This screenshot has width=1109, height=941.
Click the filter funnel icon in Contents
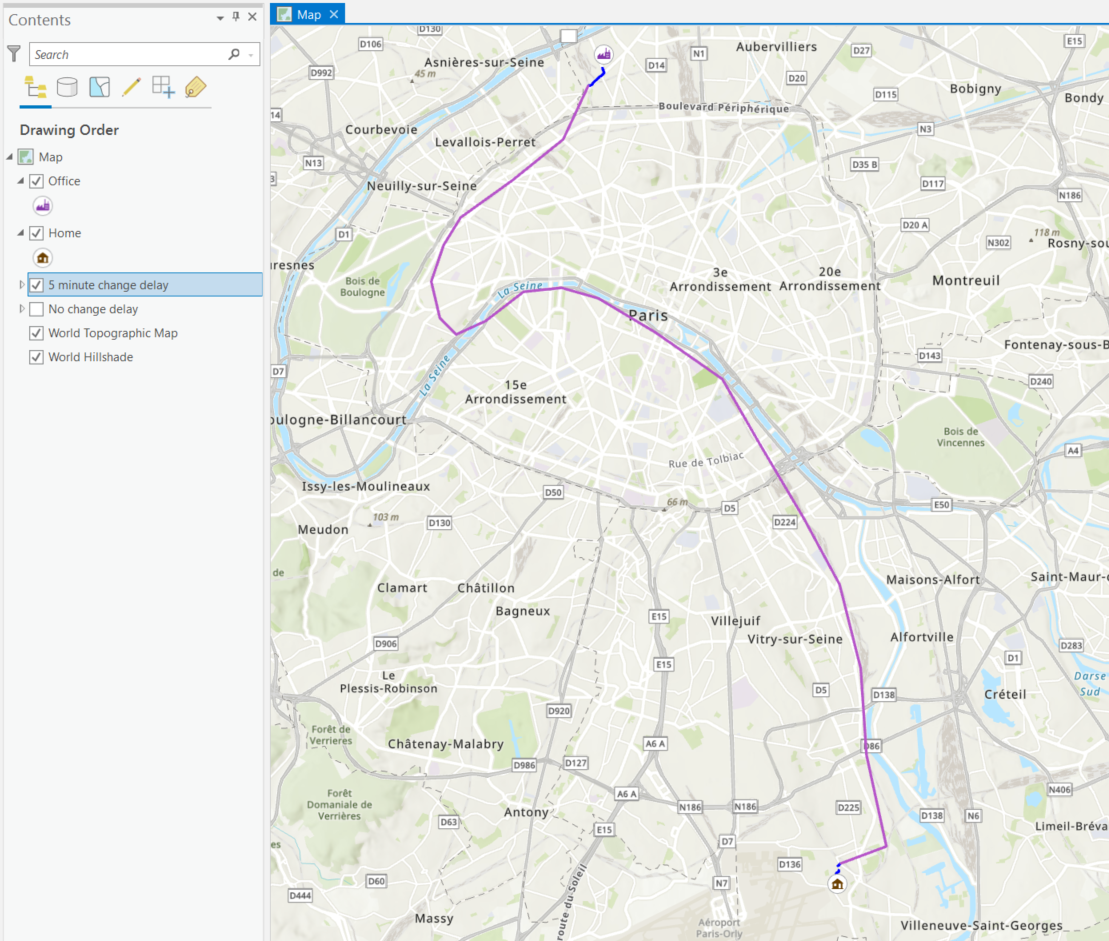(x=13, y=54)
